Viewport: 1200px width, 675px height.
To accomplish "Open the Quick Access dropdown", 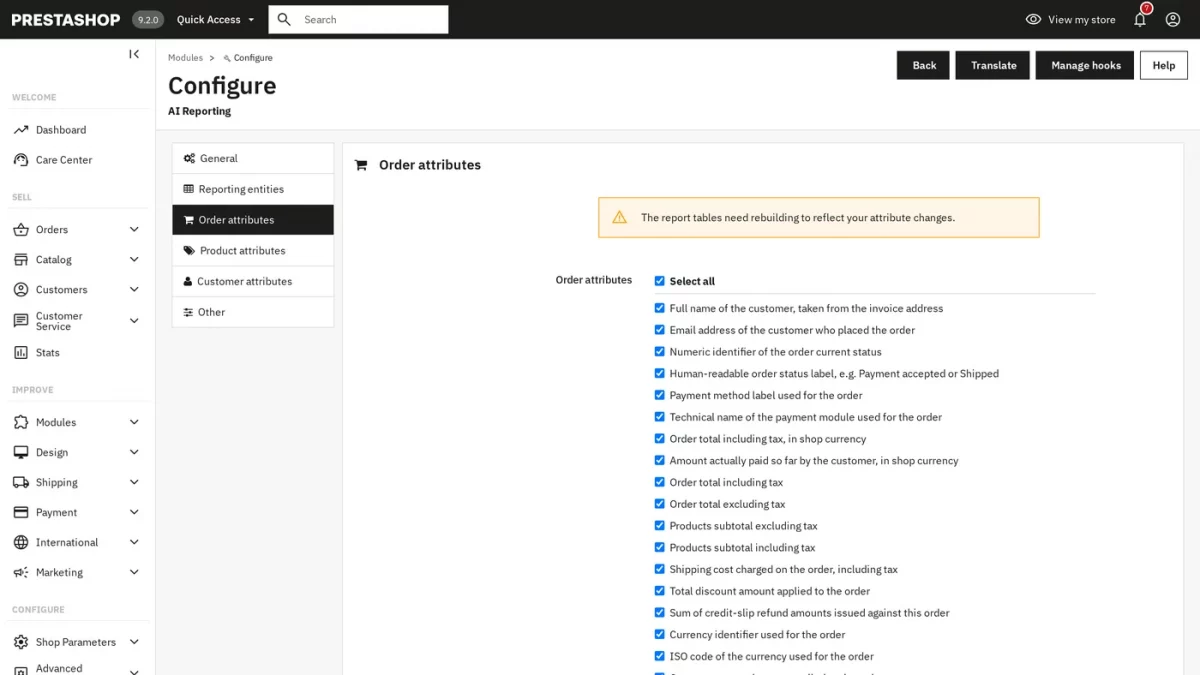I will pos(215,19).
